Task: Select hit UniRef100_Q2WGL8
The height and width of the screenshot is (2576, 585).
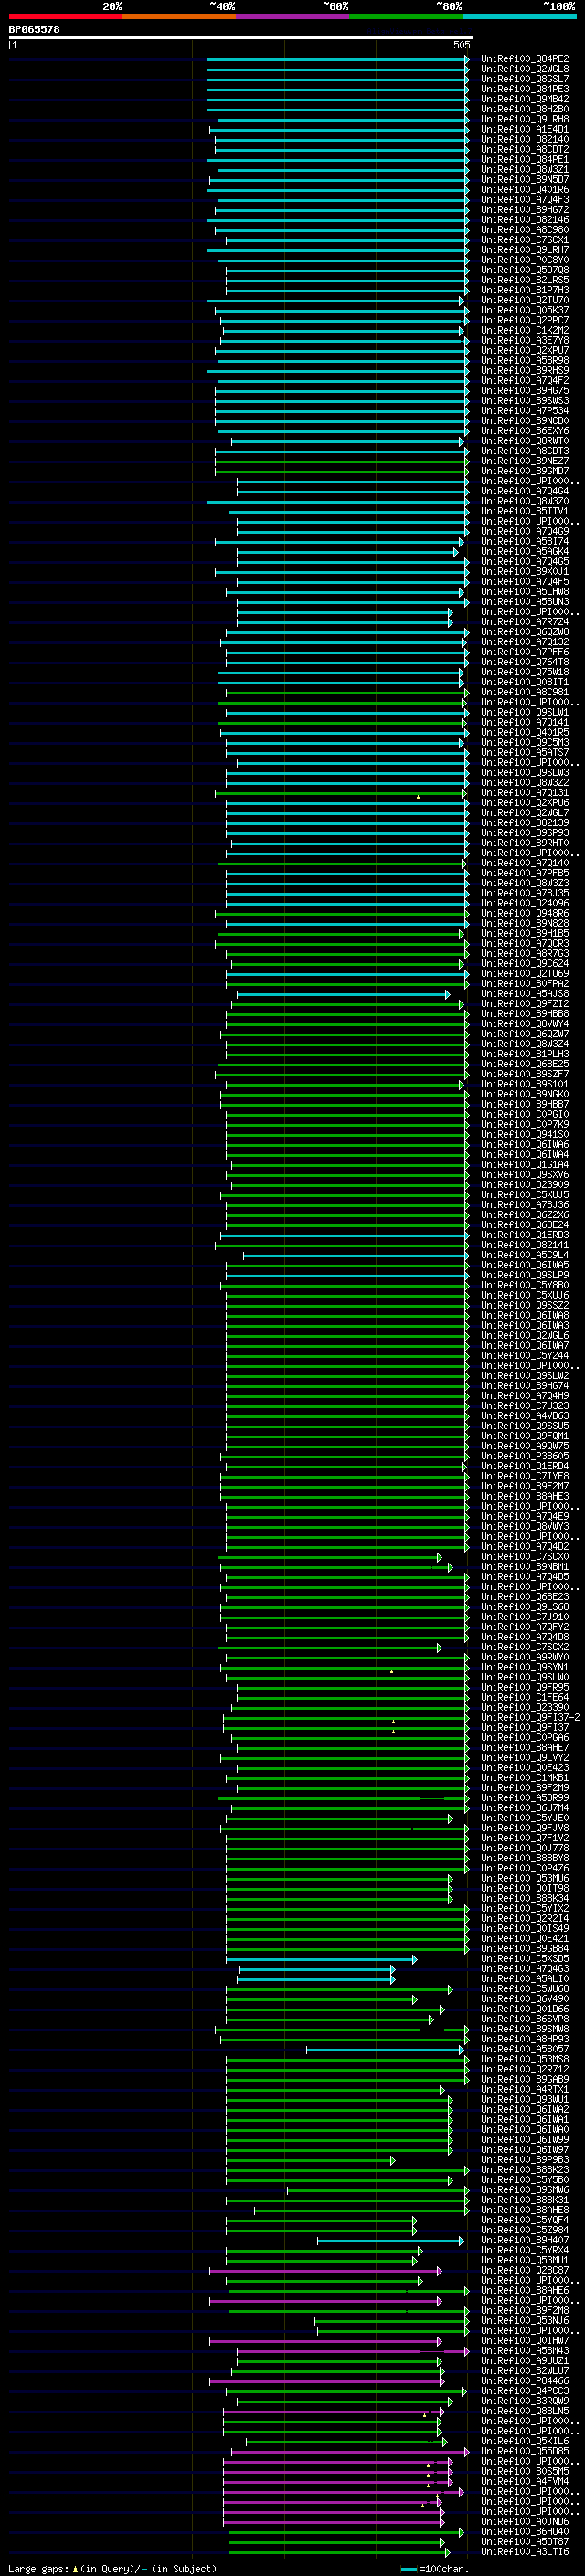Action: tap(524, 69)
